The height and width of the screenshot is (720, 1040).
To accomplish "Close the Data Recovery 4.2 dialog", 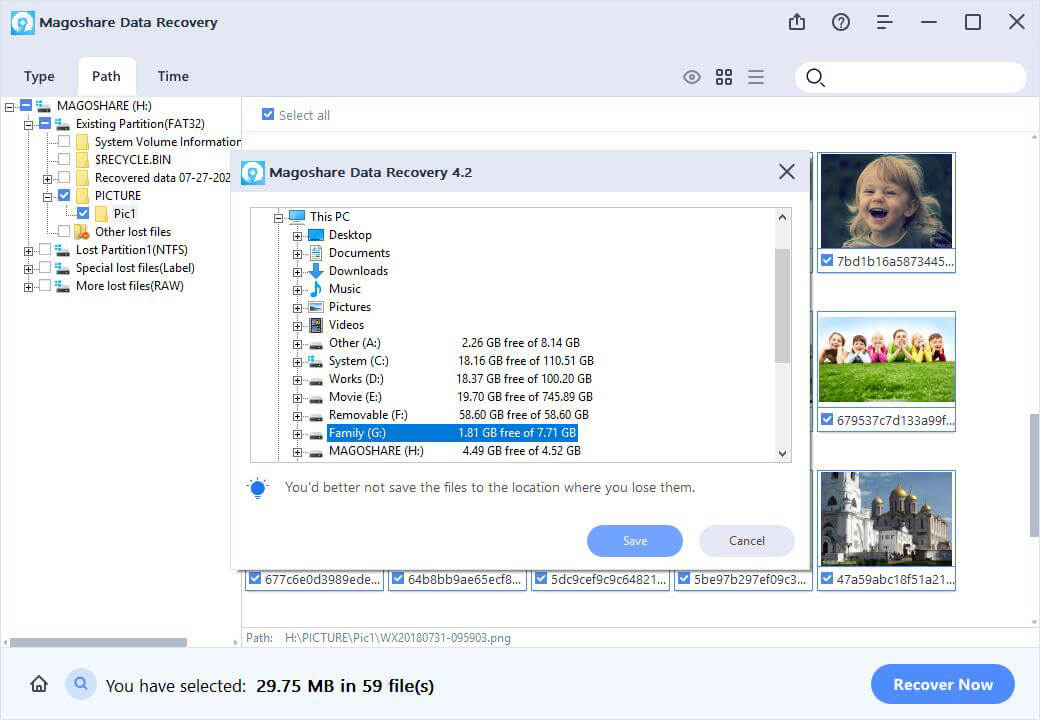I will tap(787, 172).
